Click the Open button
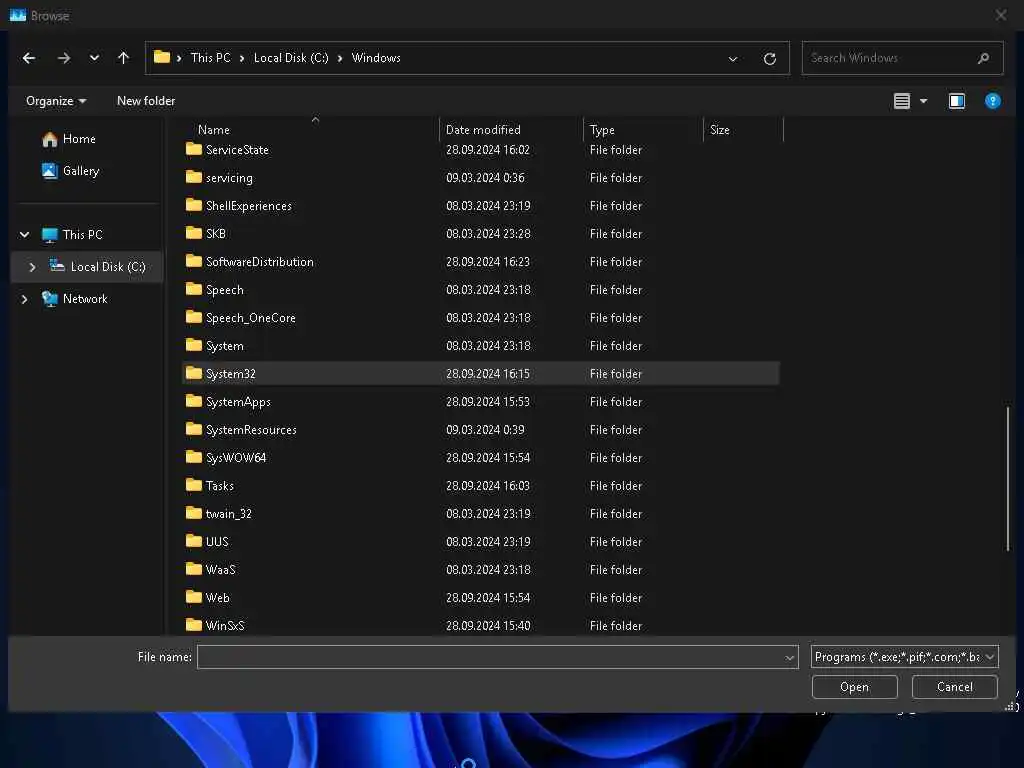This screenshot has width=1024, height=768. click(854, 688)
